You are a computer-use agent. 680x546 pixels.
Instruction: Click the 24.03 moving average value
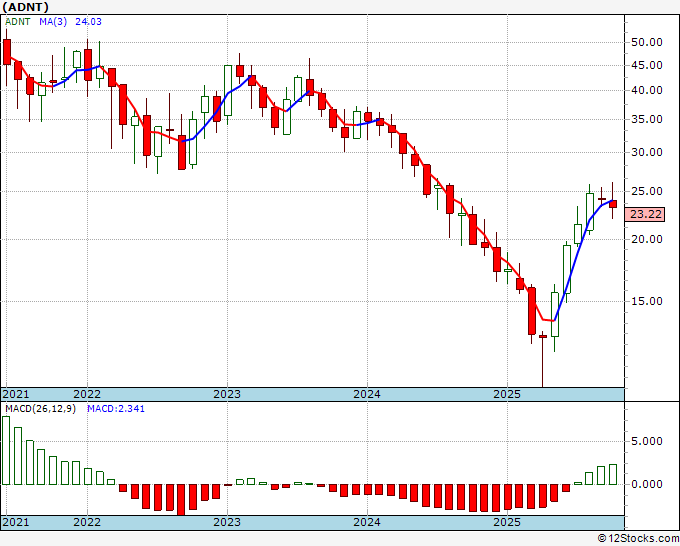pyautogui.click(x=88, y=22)
